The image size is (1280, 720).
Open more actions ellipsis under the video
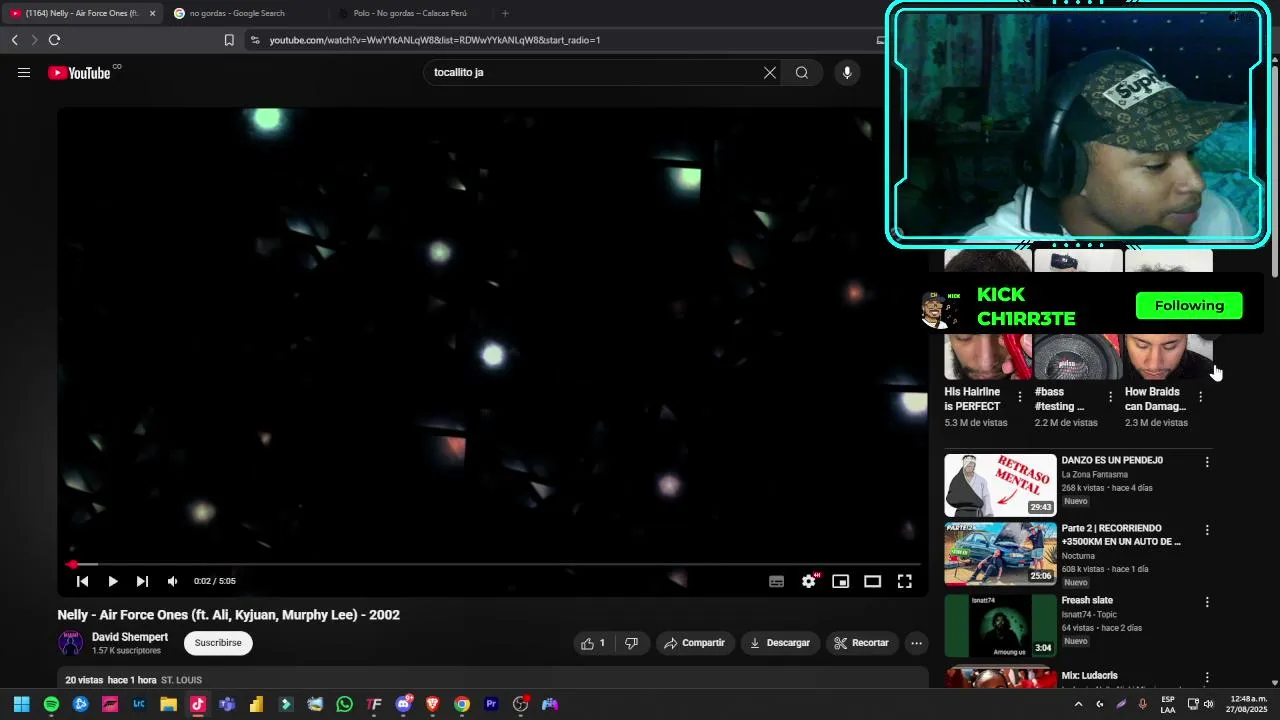point(916,643)
